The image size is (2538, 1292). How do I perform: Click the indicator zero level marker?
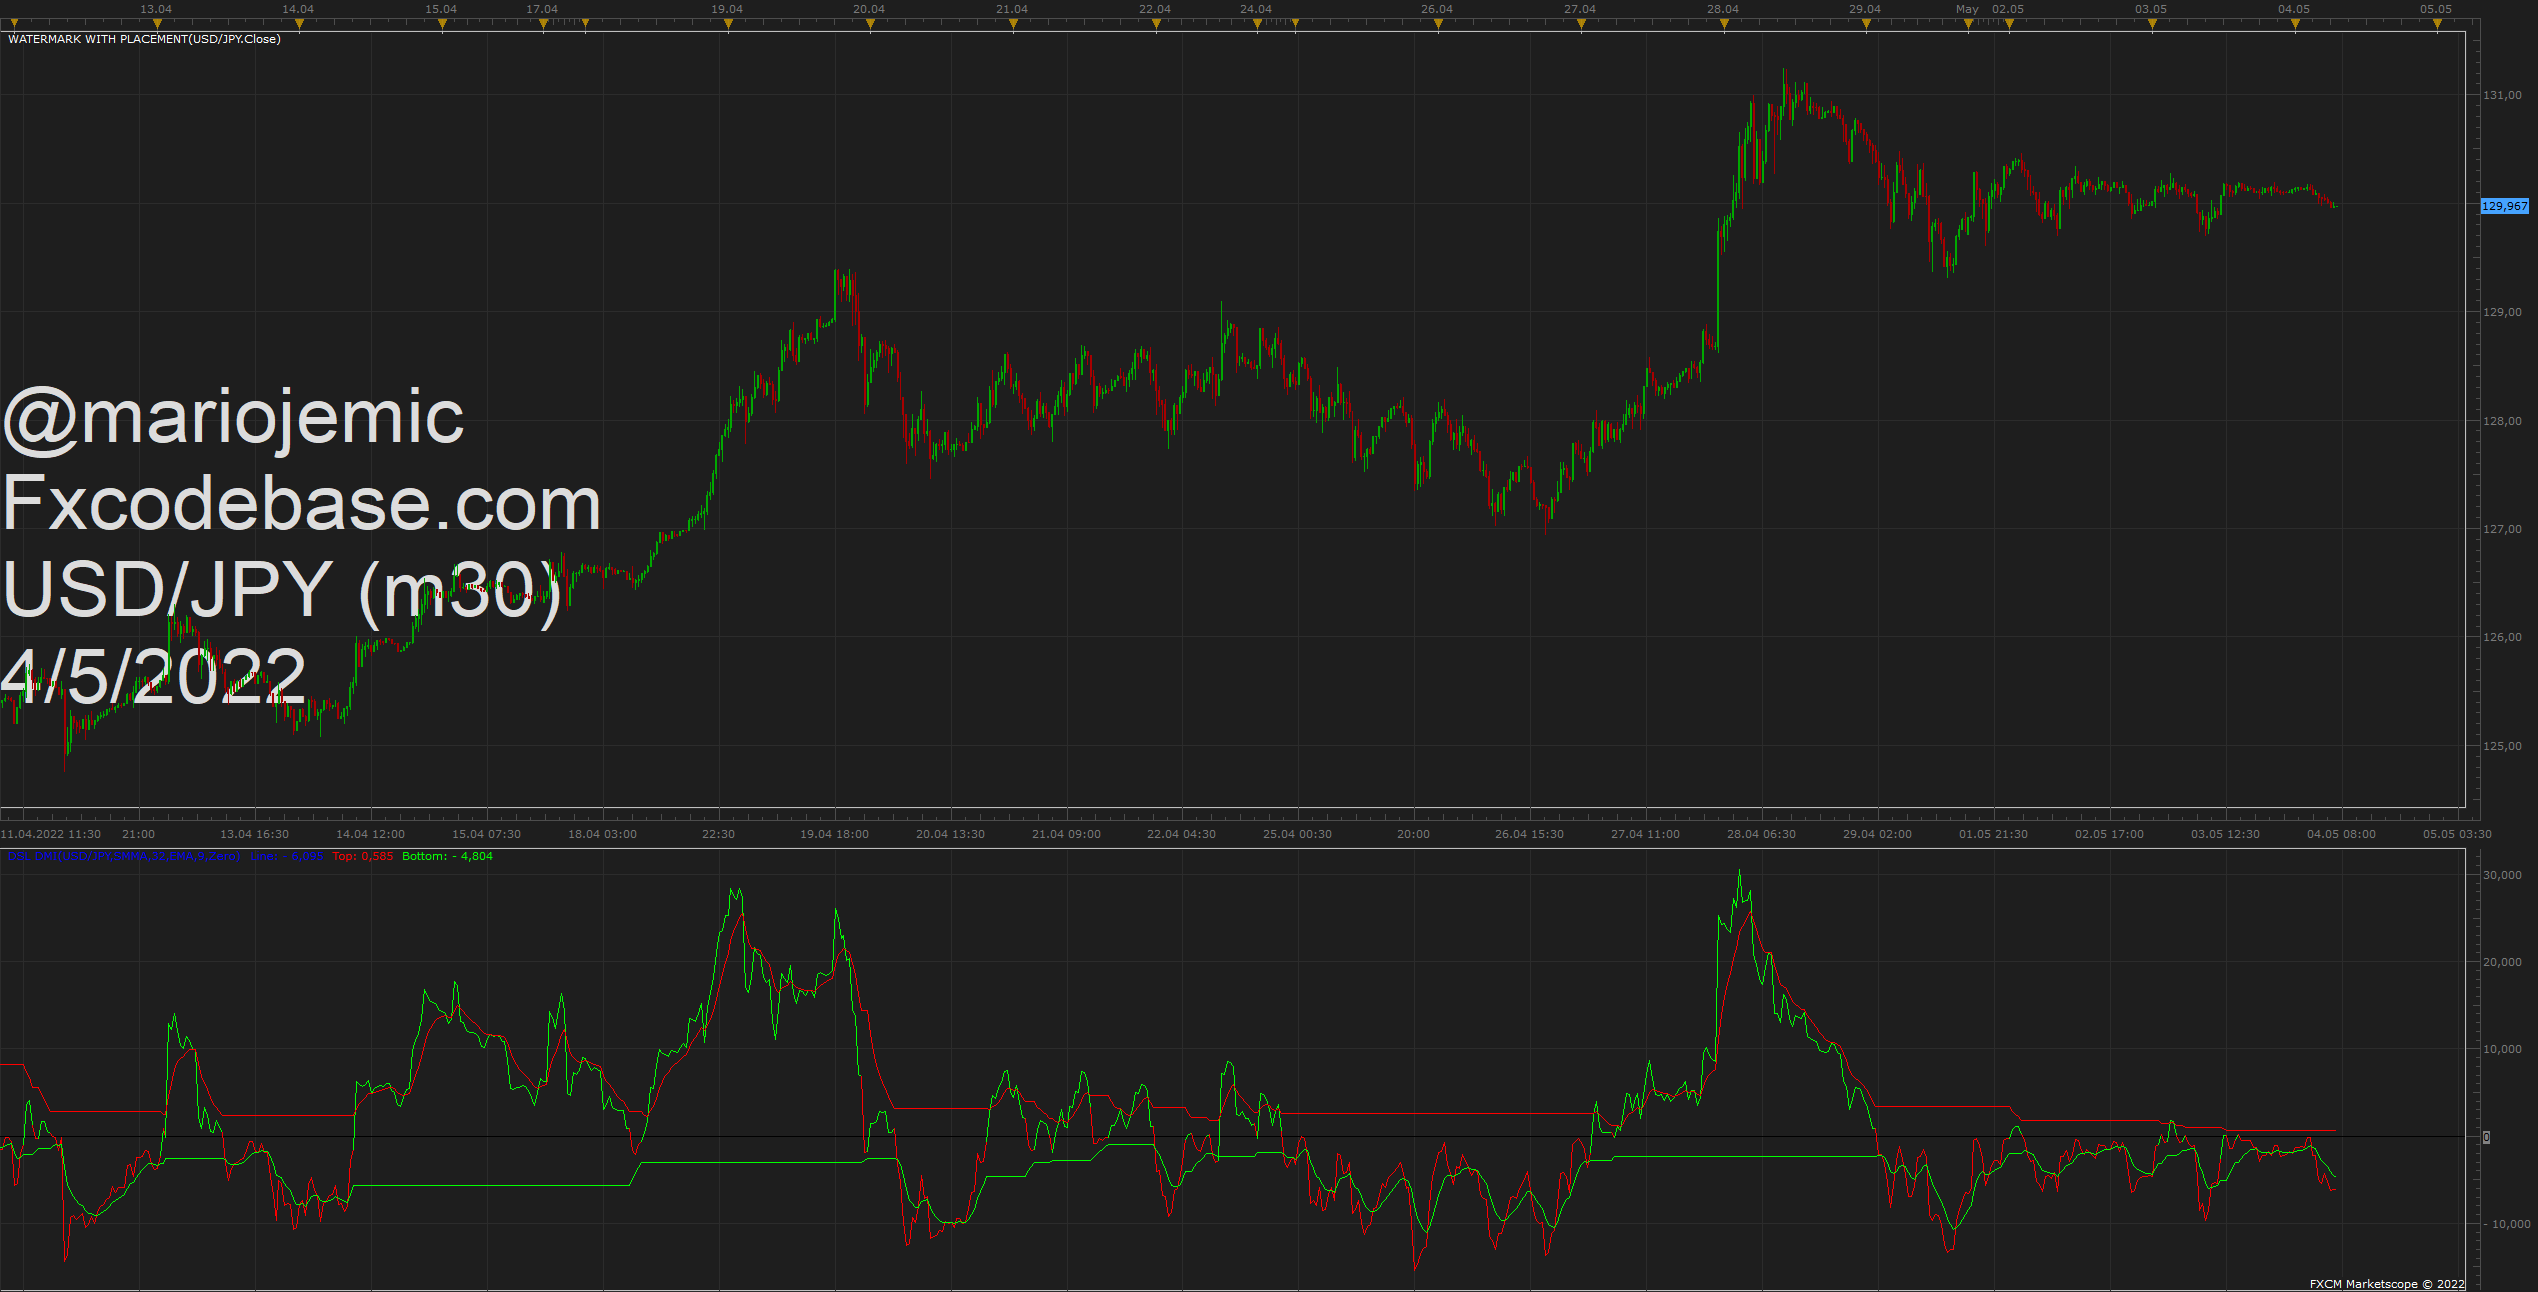[x=2487, y=1137]
